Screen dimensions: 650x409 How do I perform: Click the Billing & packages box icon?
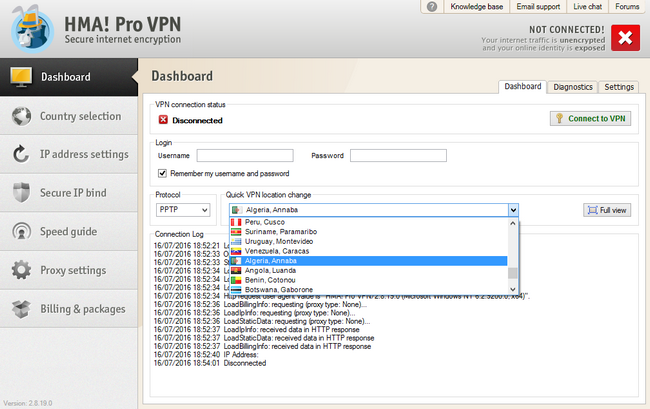point(21,309)
